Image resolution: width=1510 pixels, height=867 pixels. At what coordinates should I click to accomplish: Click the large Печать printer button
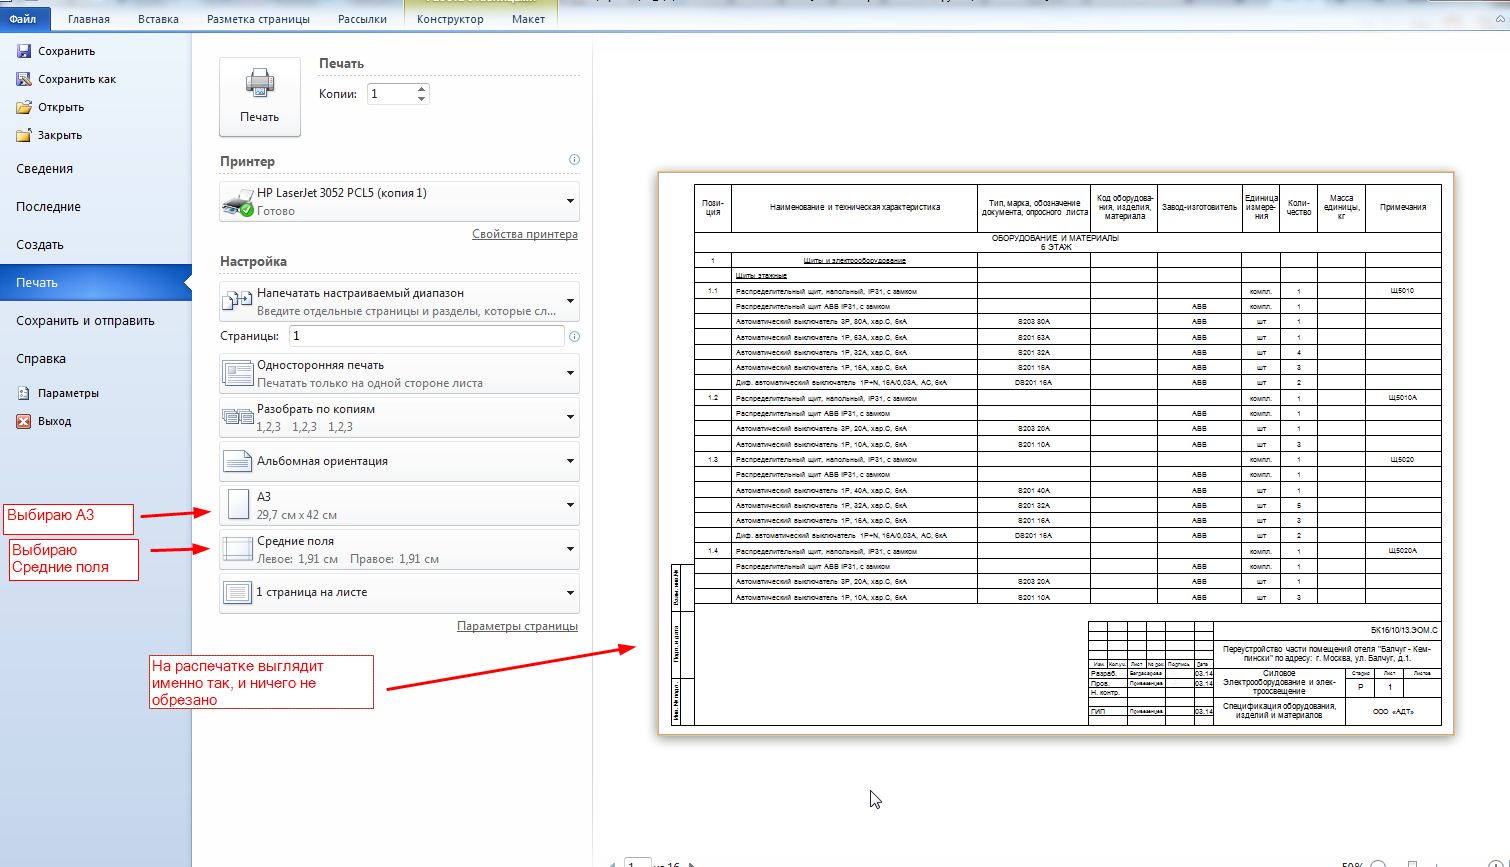click(260, 96)
